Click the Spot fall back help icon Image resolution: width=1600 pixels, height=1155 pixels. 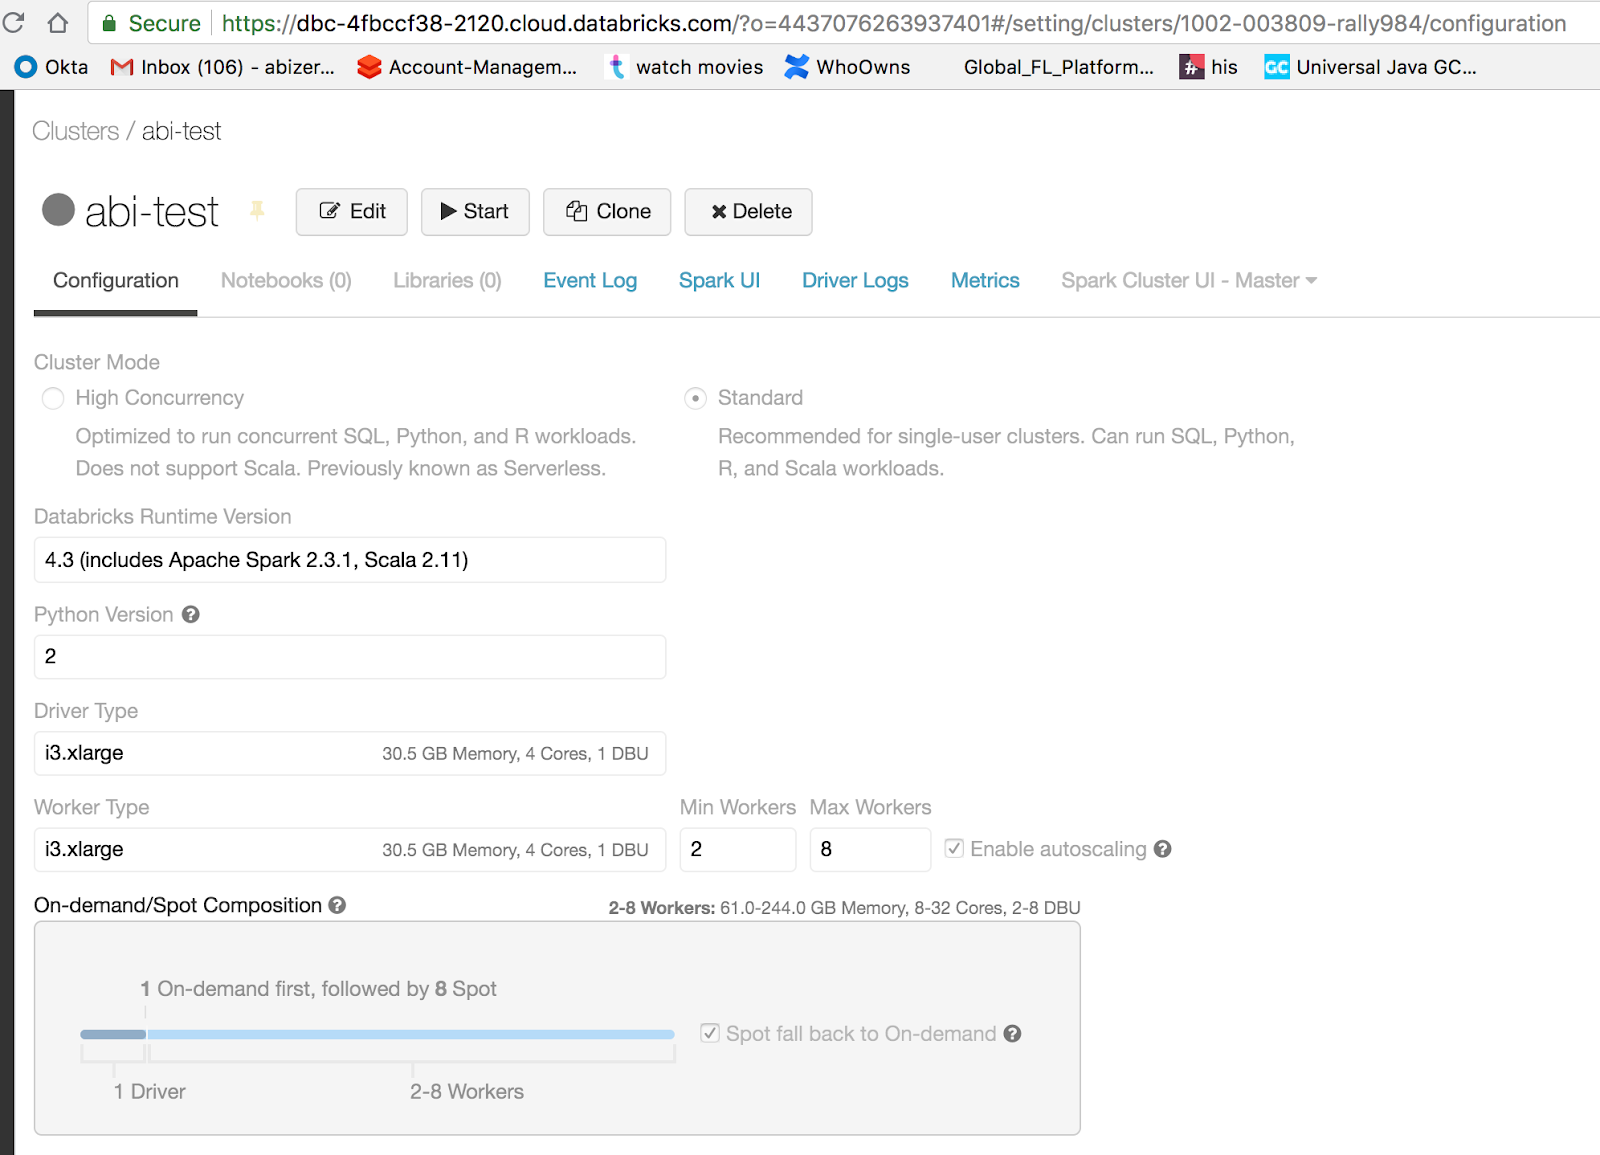click(x=1013, y=1034)
